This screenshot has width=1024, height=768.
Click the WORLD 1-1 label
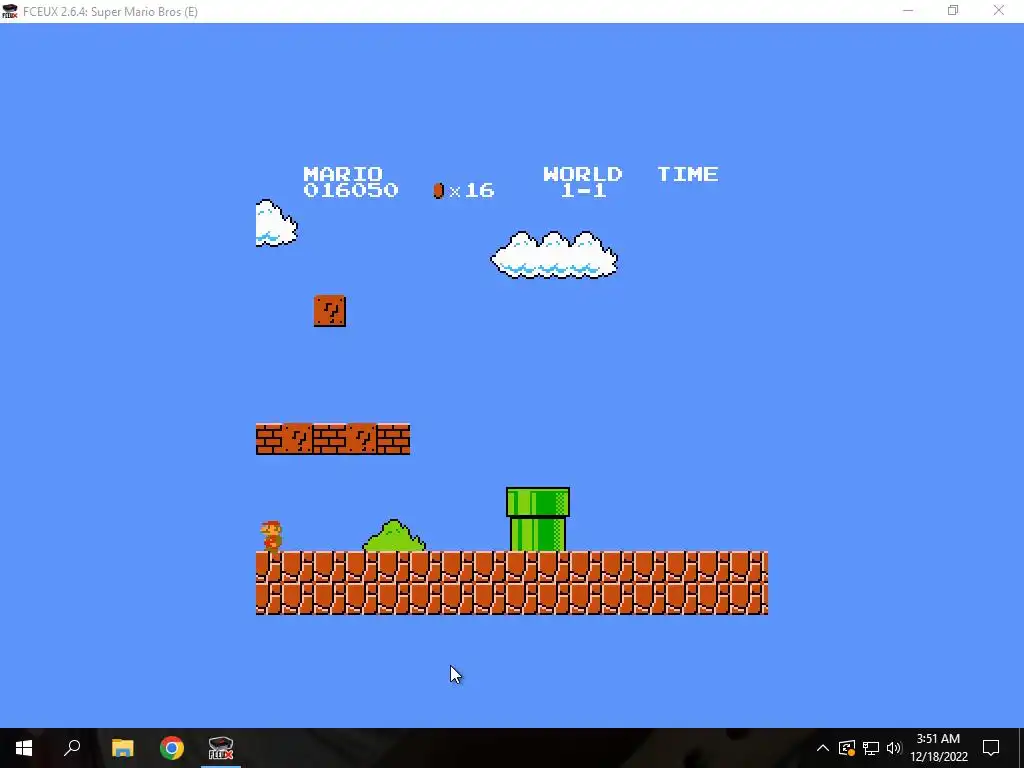(583, 182)
